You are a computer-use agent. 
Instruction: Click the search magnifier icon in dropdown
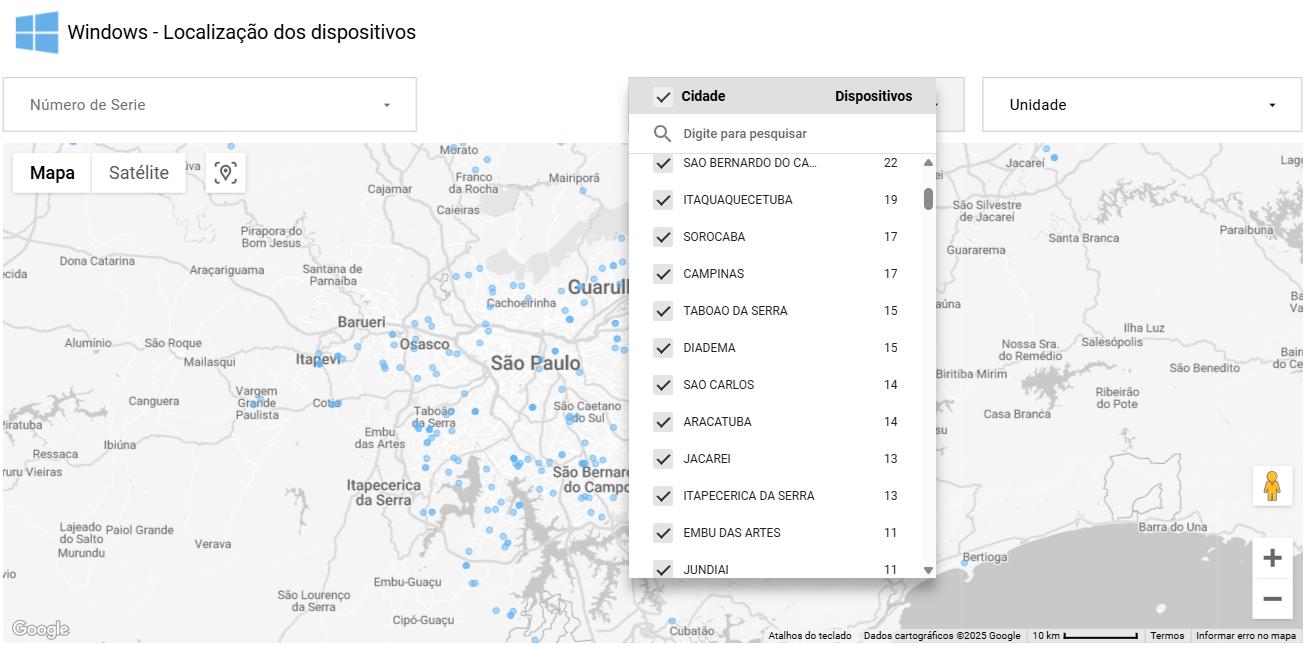coord(662,134)
